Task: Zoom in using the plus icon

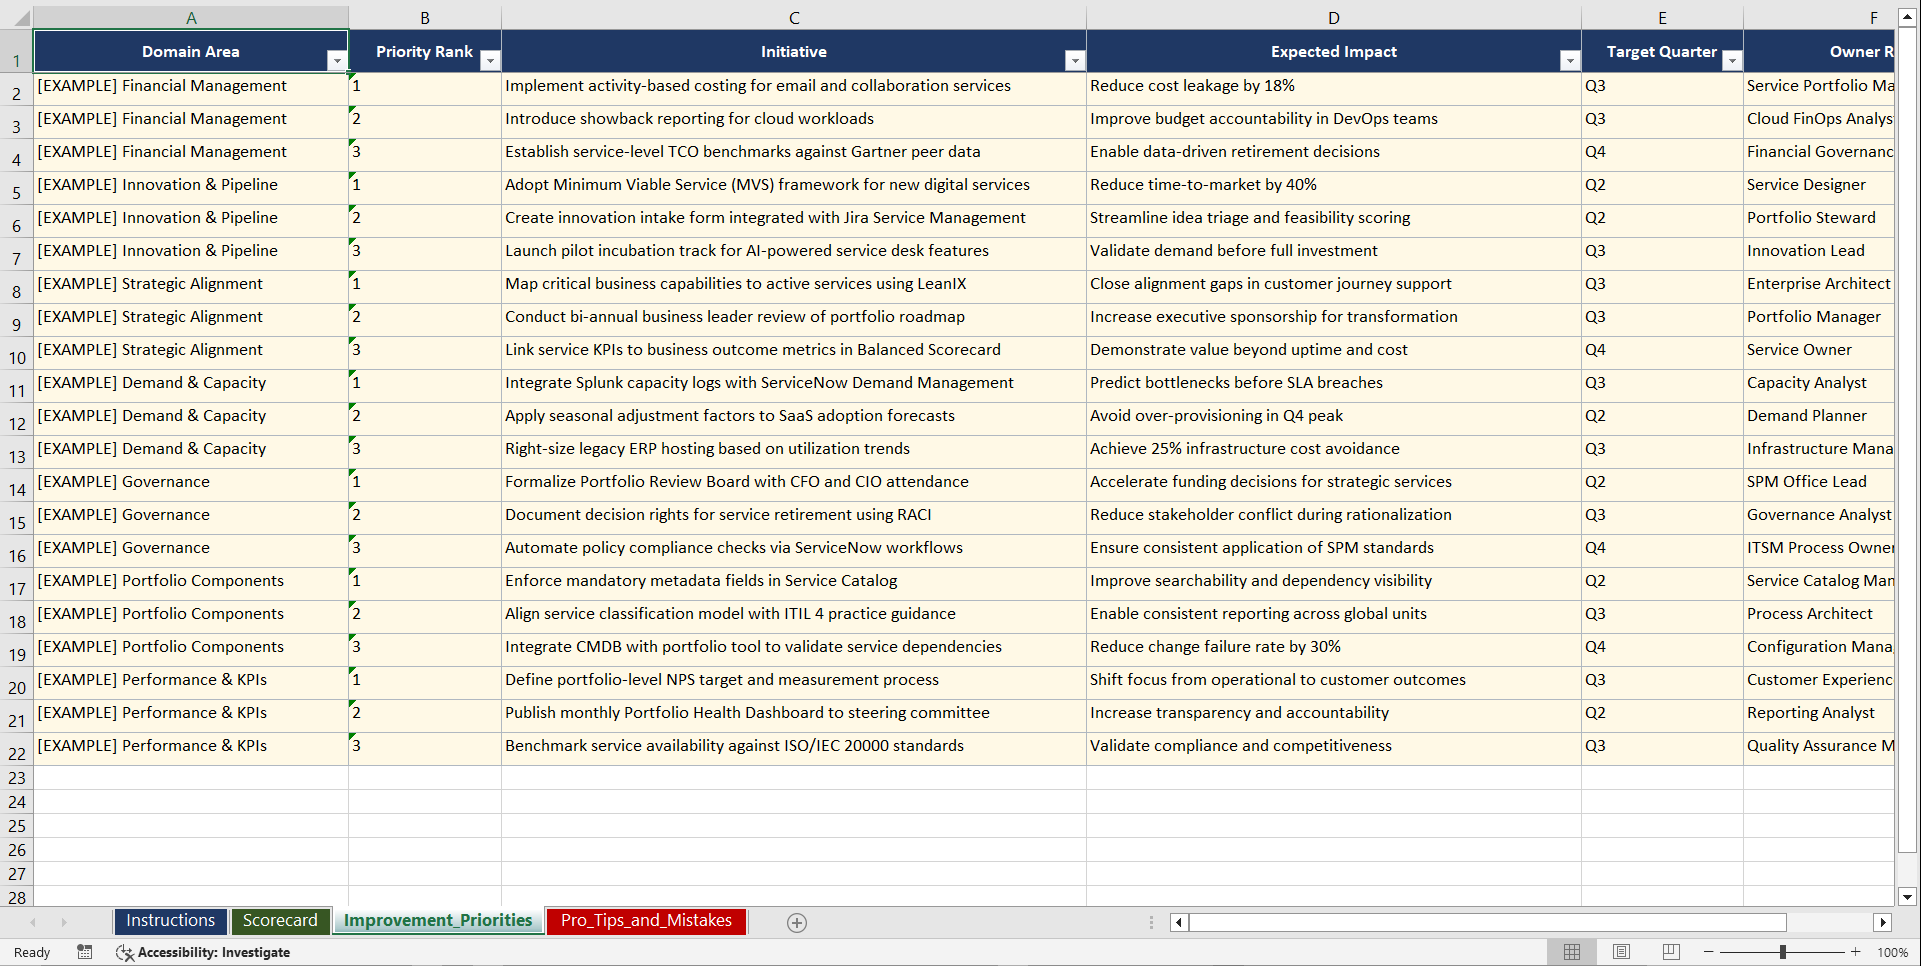Action: pos(1856,952)
